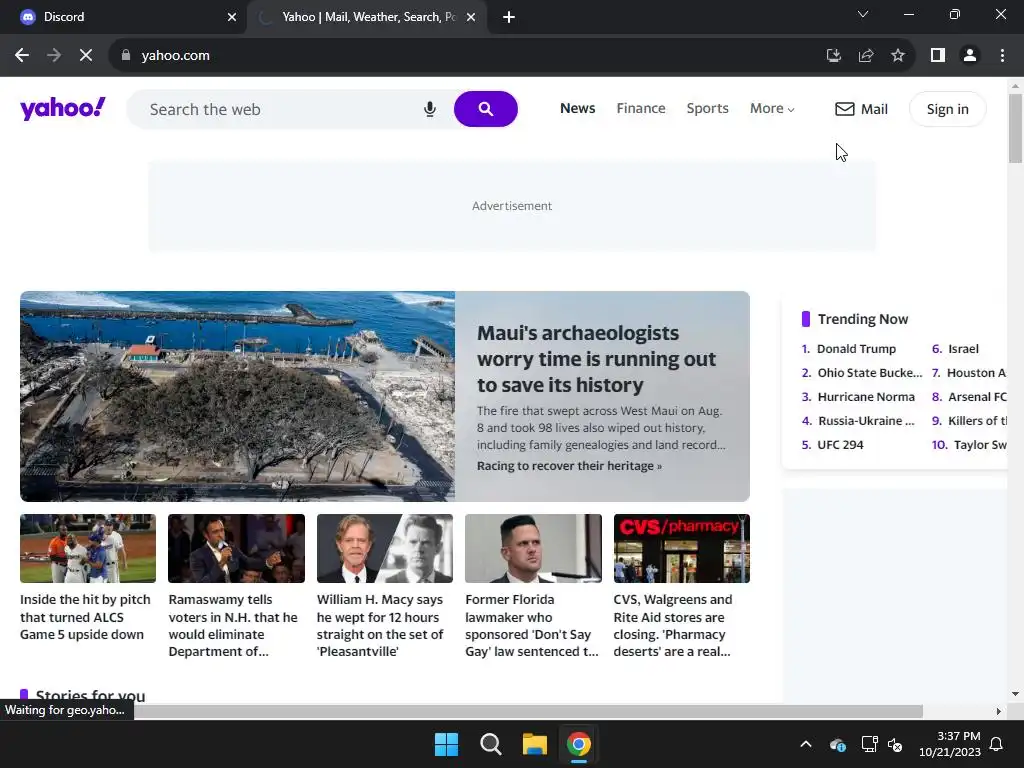Open the taskbar clock showing 3:37 PM
This screenshot has width=1024, height=768.
point(950,744)
